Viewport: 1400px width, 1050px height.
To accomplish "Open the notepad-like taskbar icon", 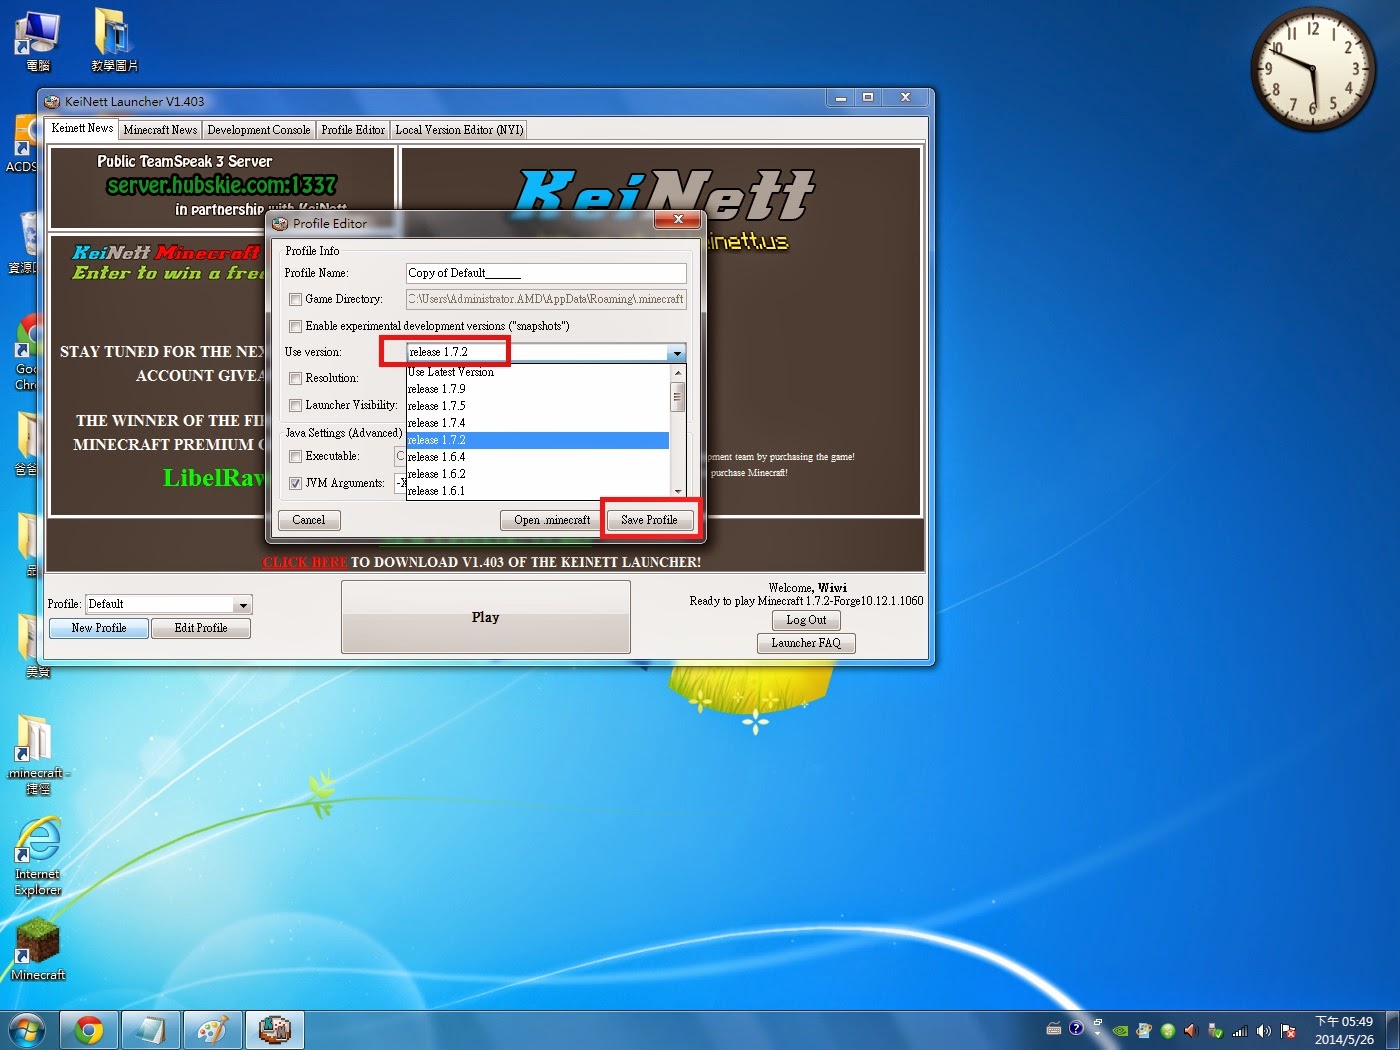I will click(151, 1030).
